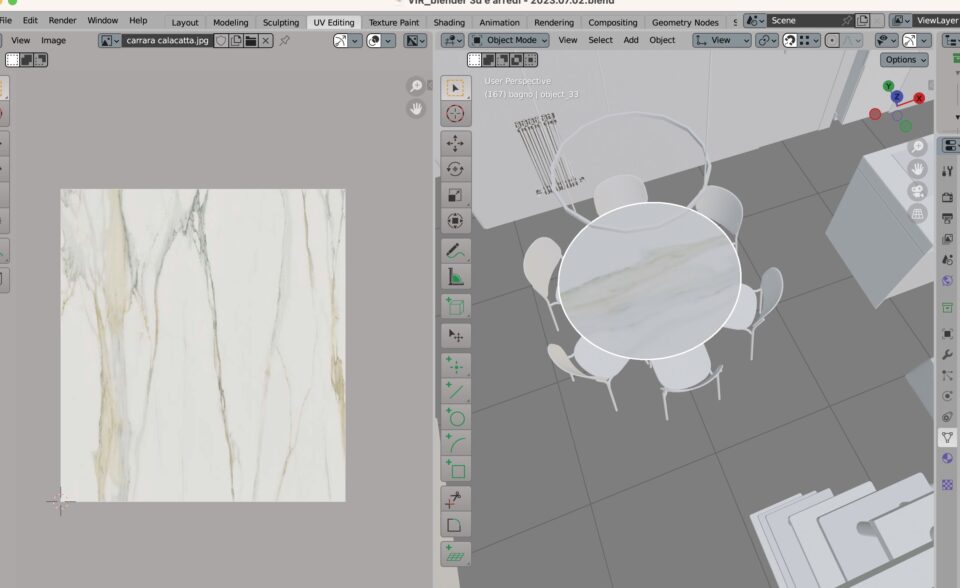Open the Render menu
This screenshot has width=960, height=588.
click(62, 20)
